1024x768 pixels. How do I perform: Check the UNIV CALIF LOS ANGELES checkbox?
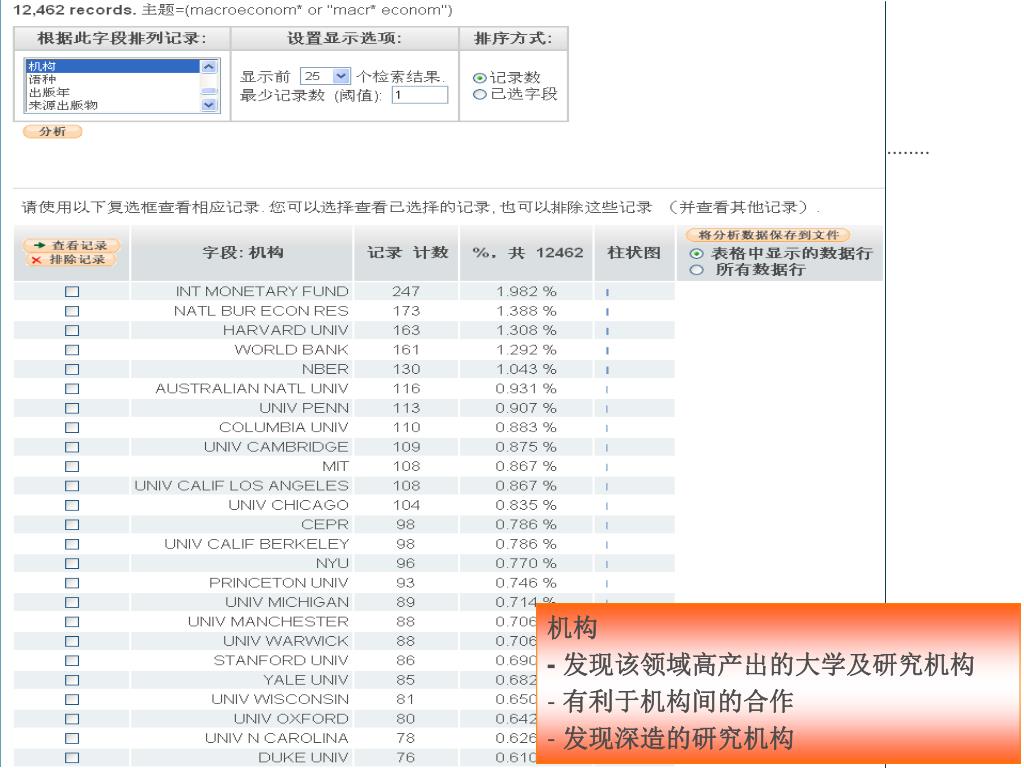click(x=72, y=486)
